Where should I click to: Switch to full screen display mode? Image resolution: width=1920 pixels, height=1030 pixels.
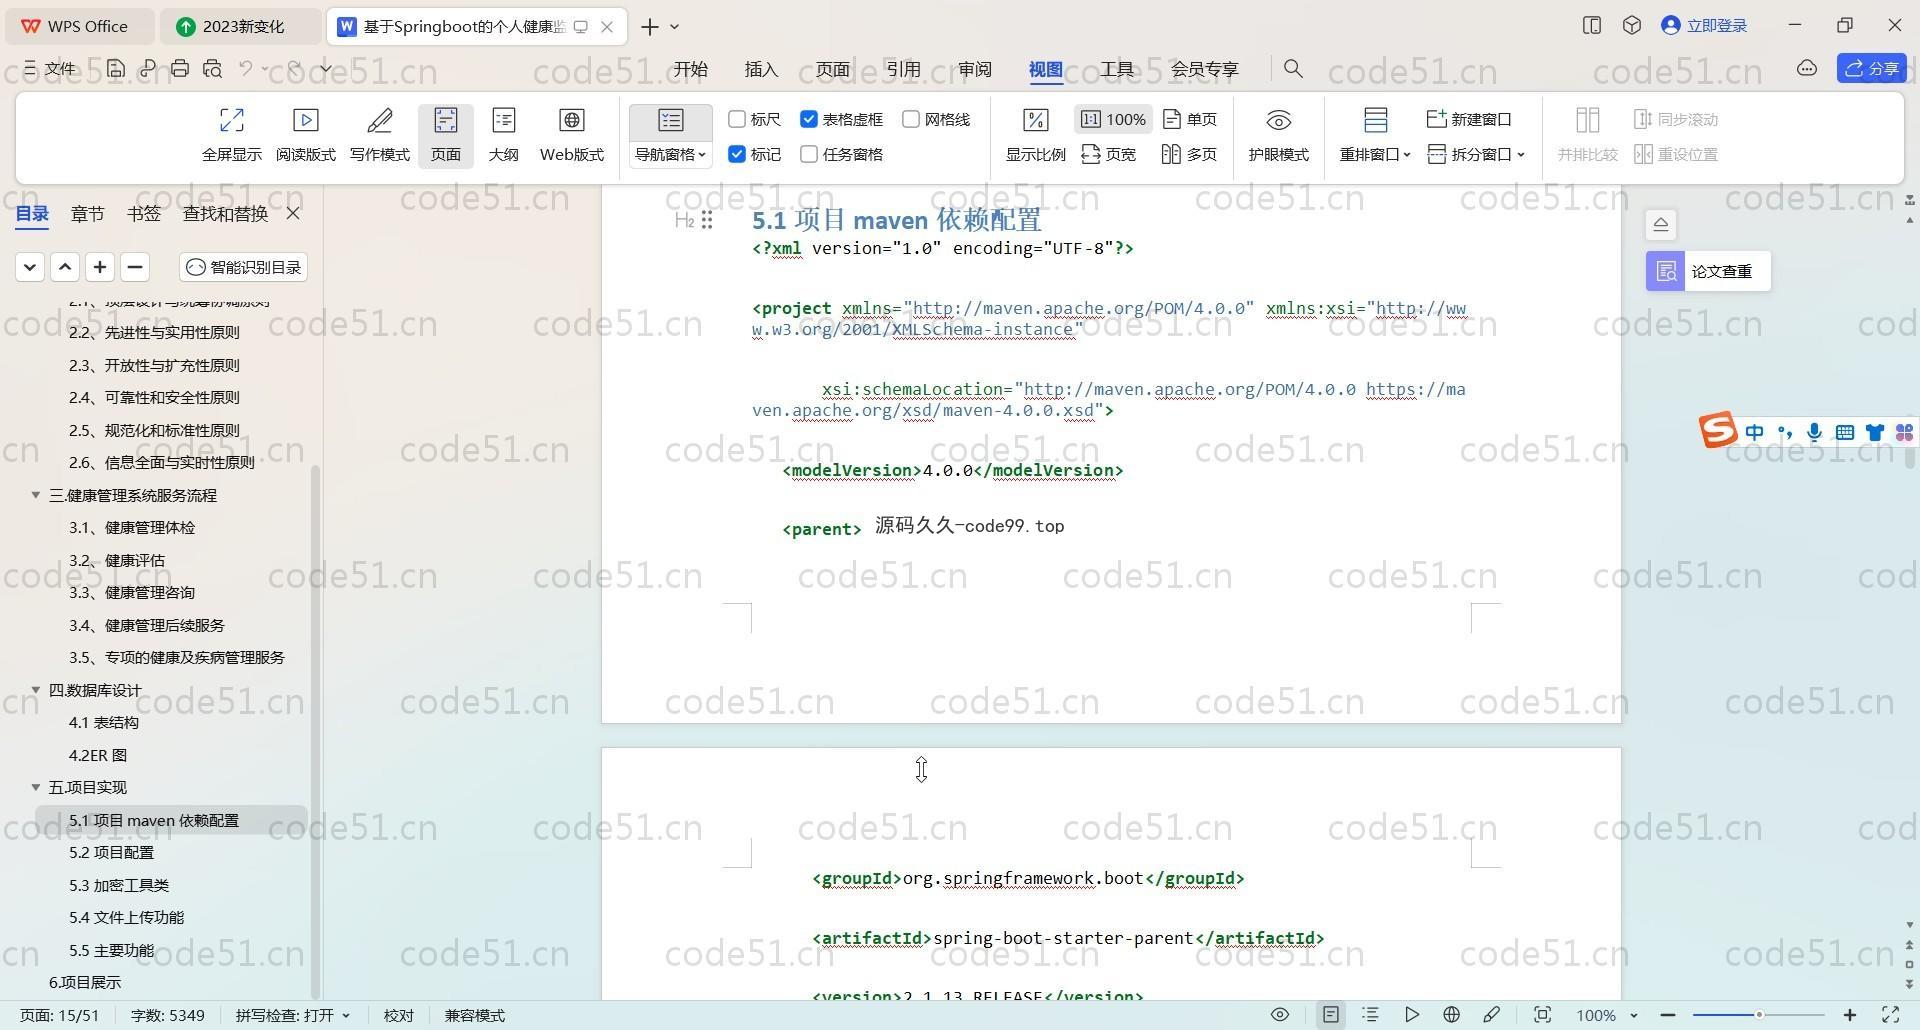tap(231, 135)
